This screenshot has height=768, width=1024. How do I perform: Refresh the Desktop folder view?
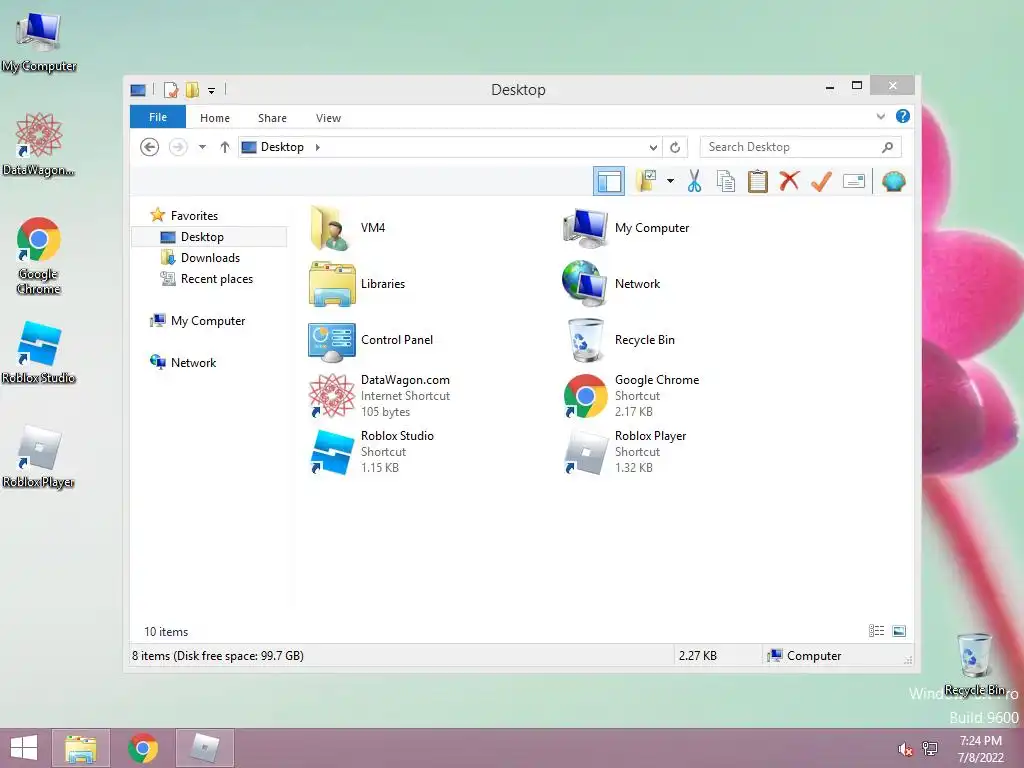point(675,147)
